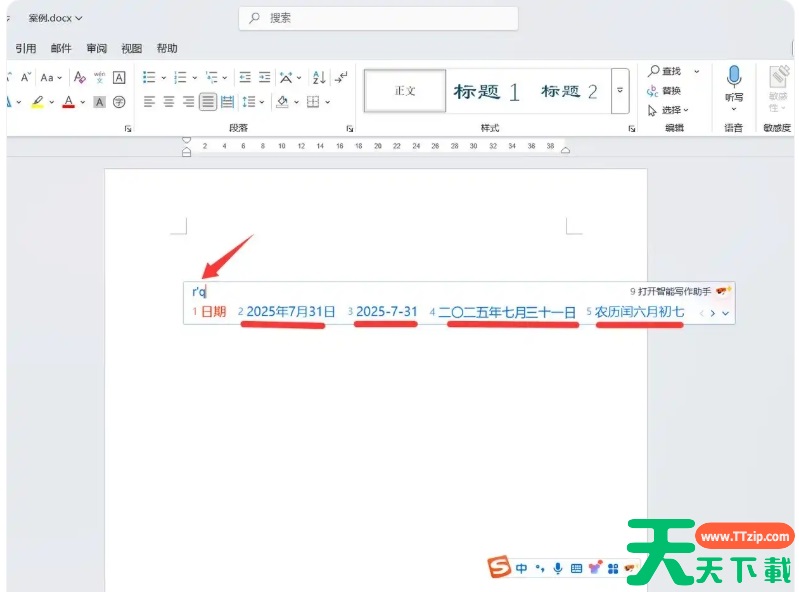Open line spacing dropdown arrow
The height and width of the screenshot is (592, 799).
click(262, 102)
